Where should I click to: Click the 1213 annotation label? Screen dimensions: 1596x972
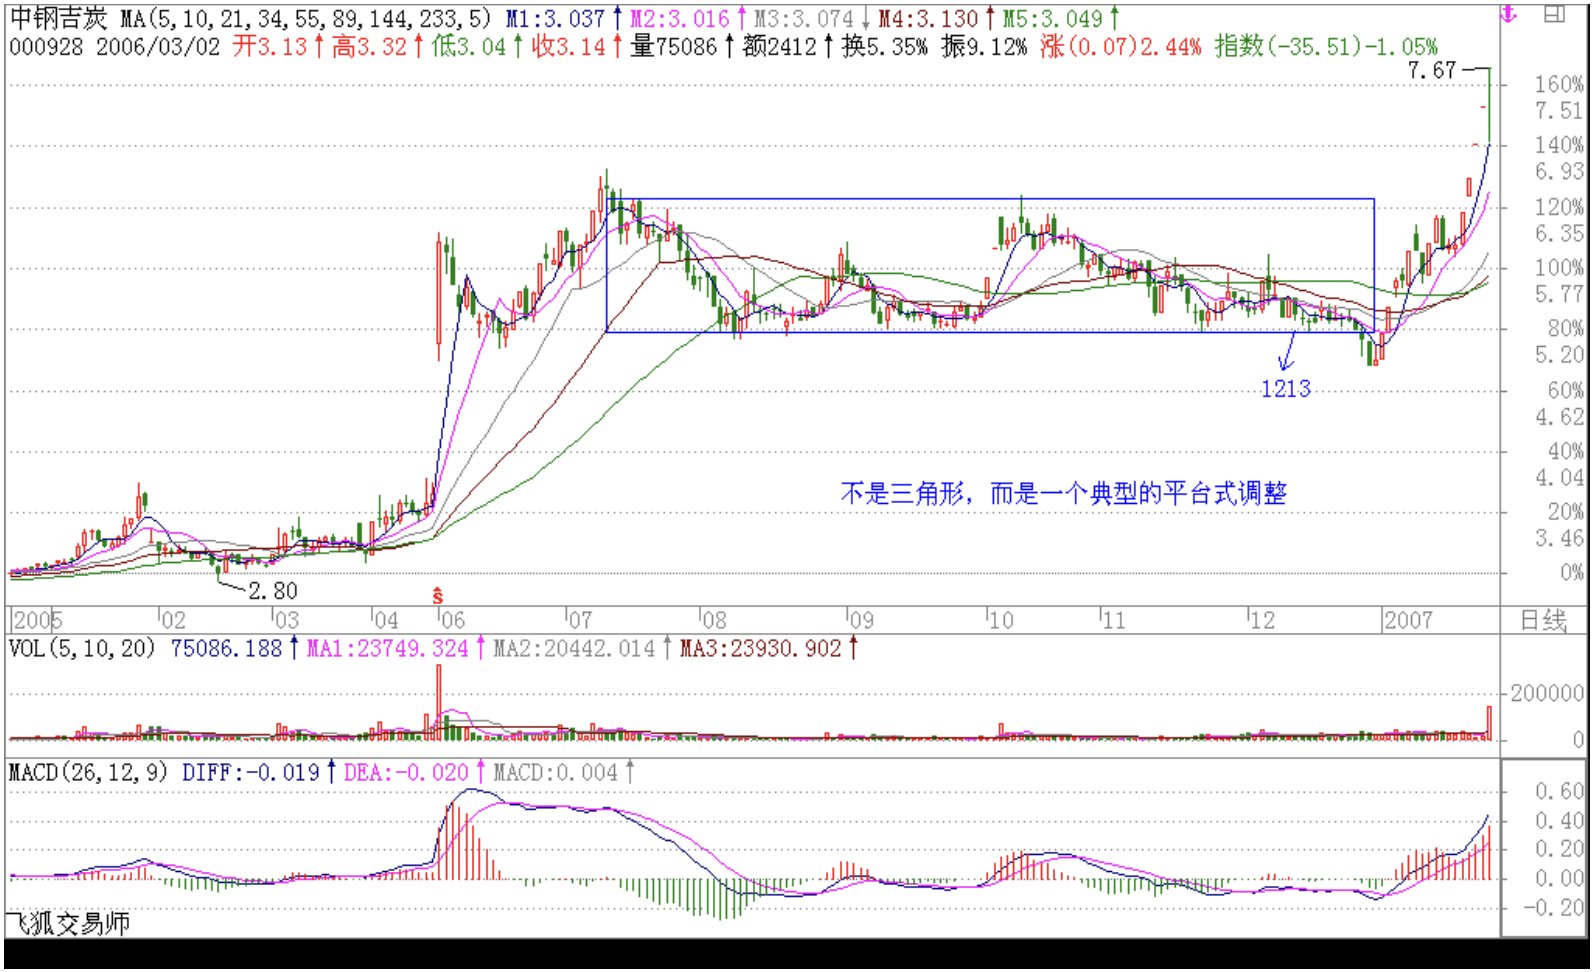pos(1285,389)
